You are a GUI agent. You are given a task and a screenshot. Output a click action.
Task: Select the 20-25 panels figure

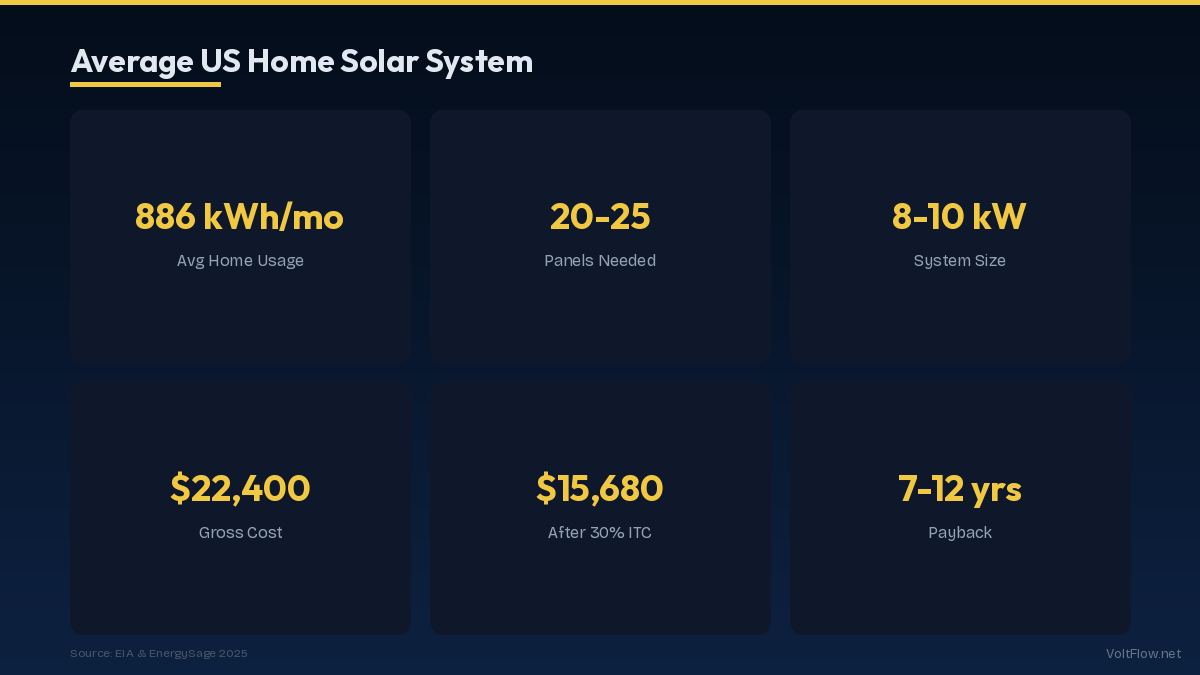600,217
